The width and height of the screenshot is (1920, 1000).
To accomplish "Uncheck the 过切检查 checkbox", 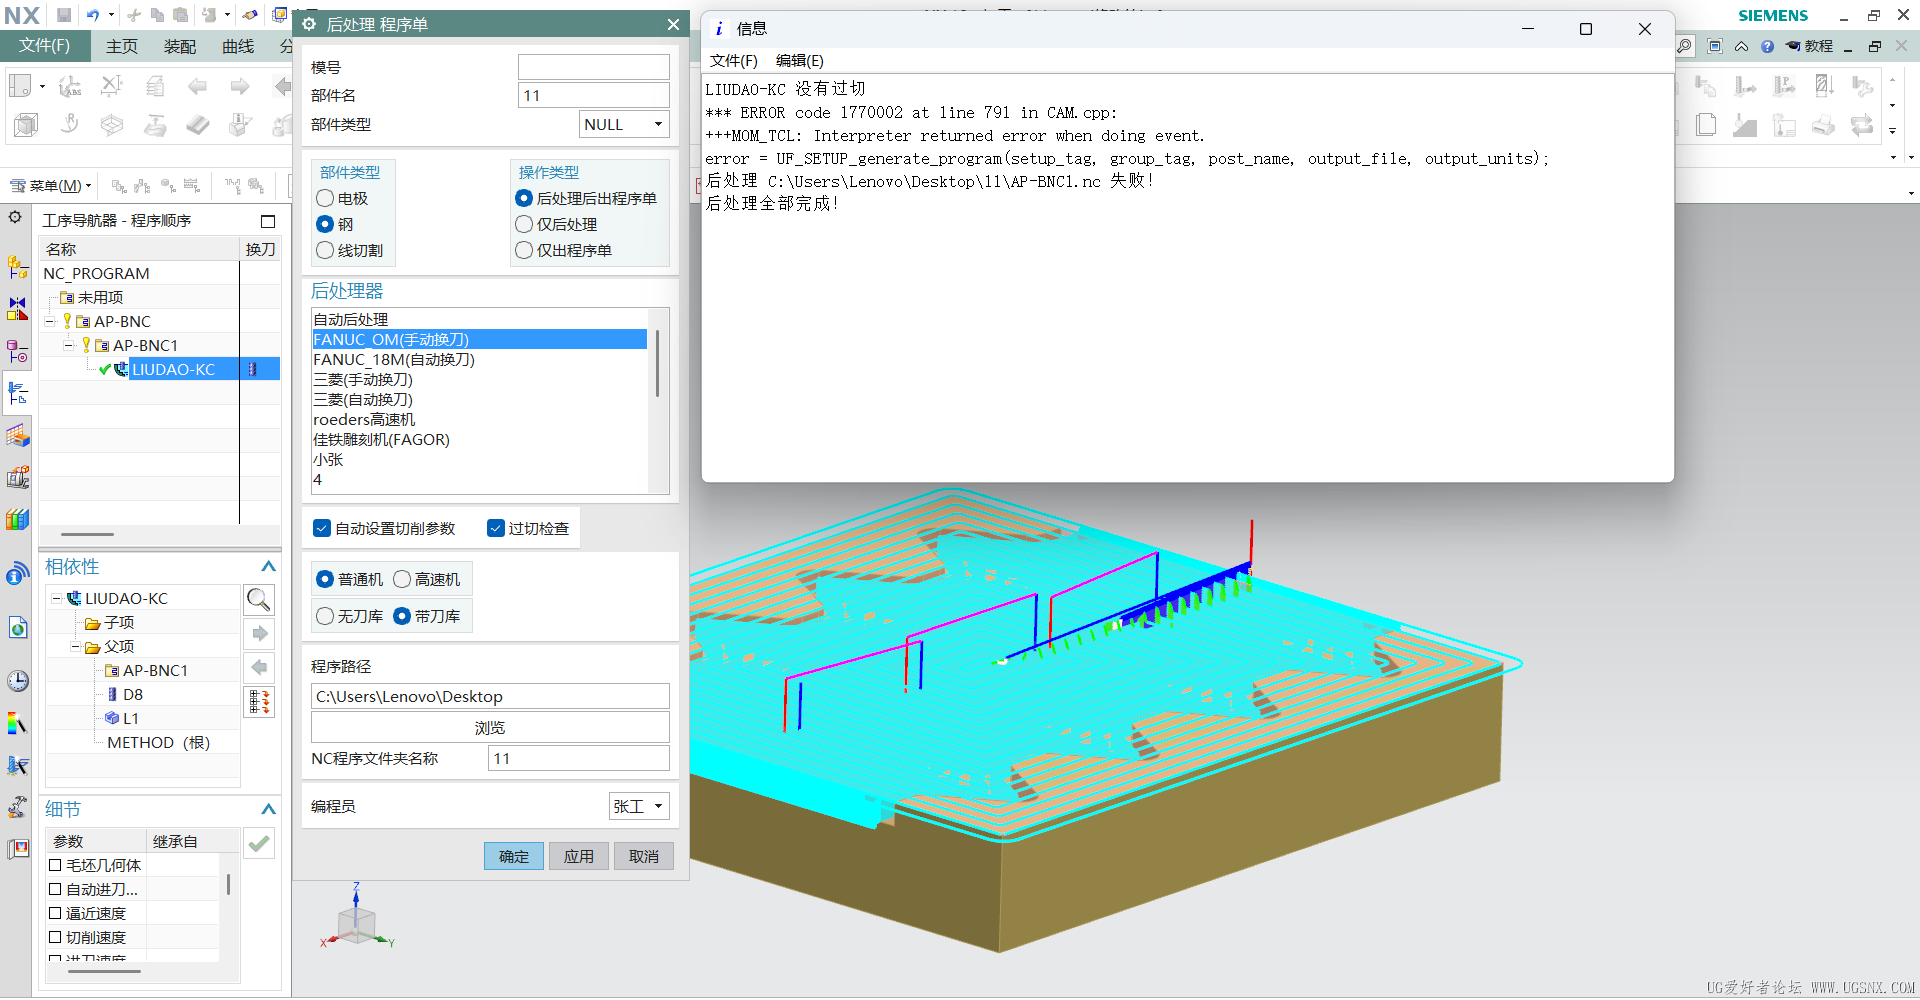I will point(496,528).
